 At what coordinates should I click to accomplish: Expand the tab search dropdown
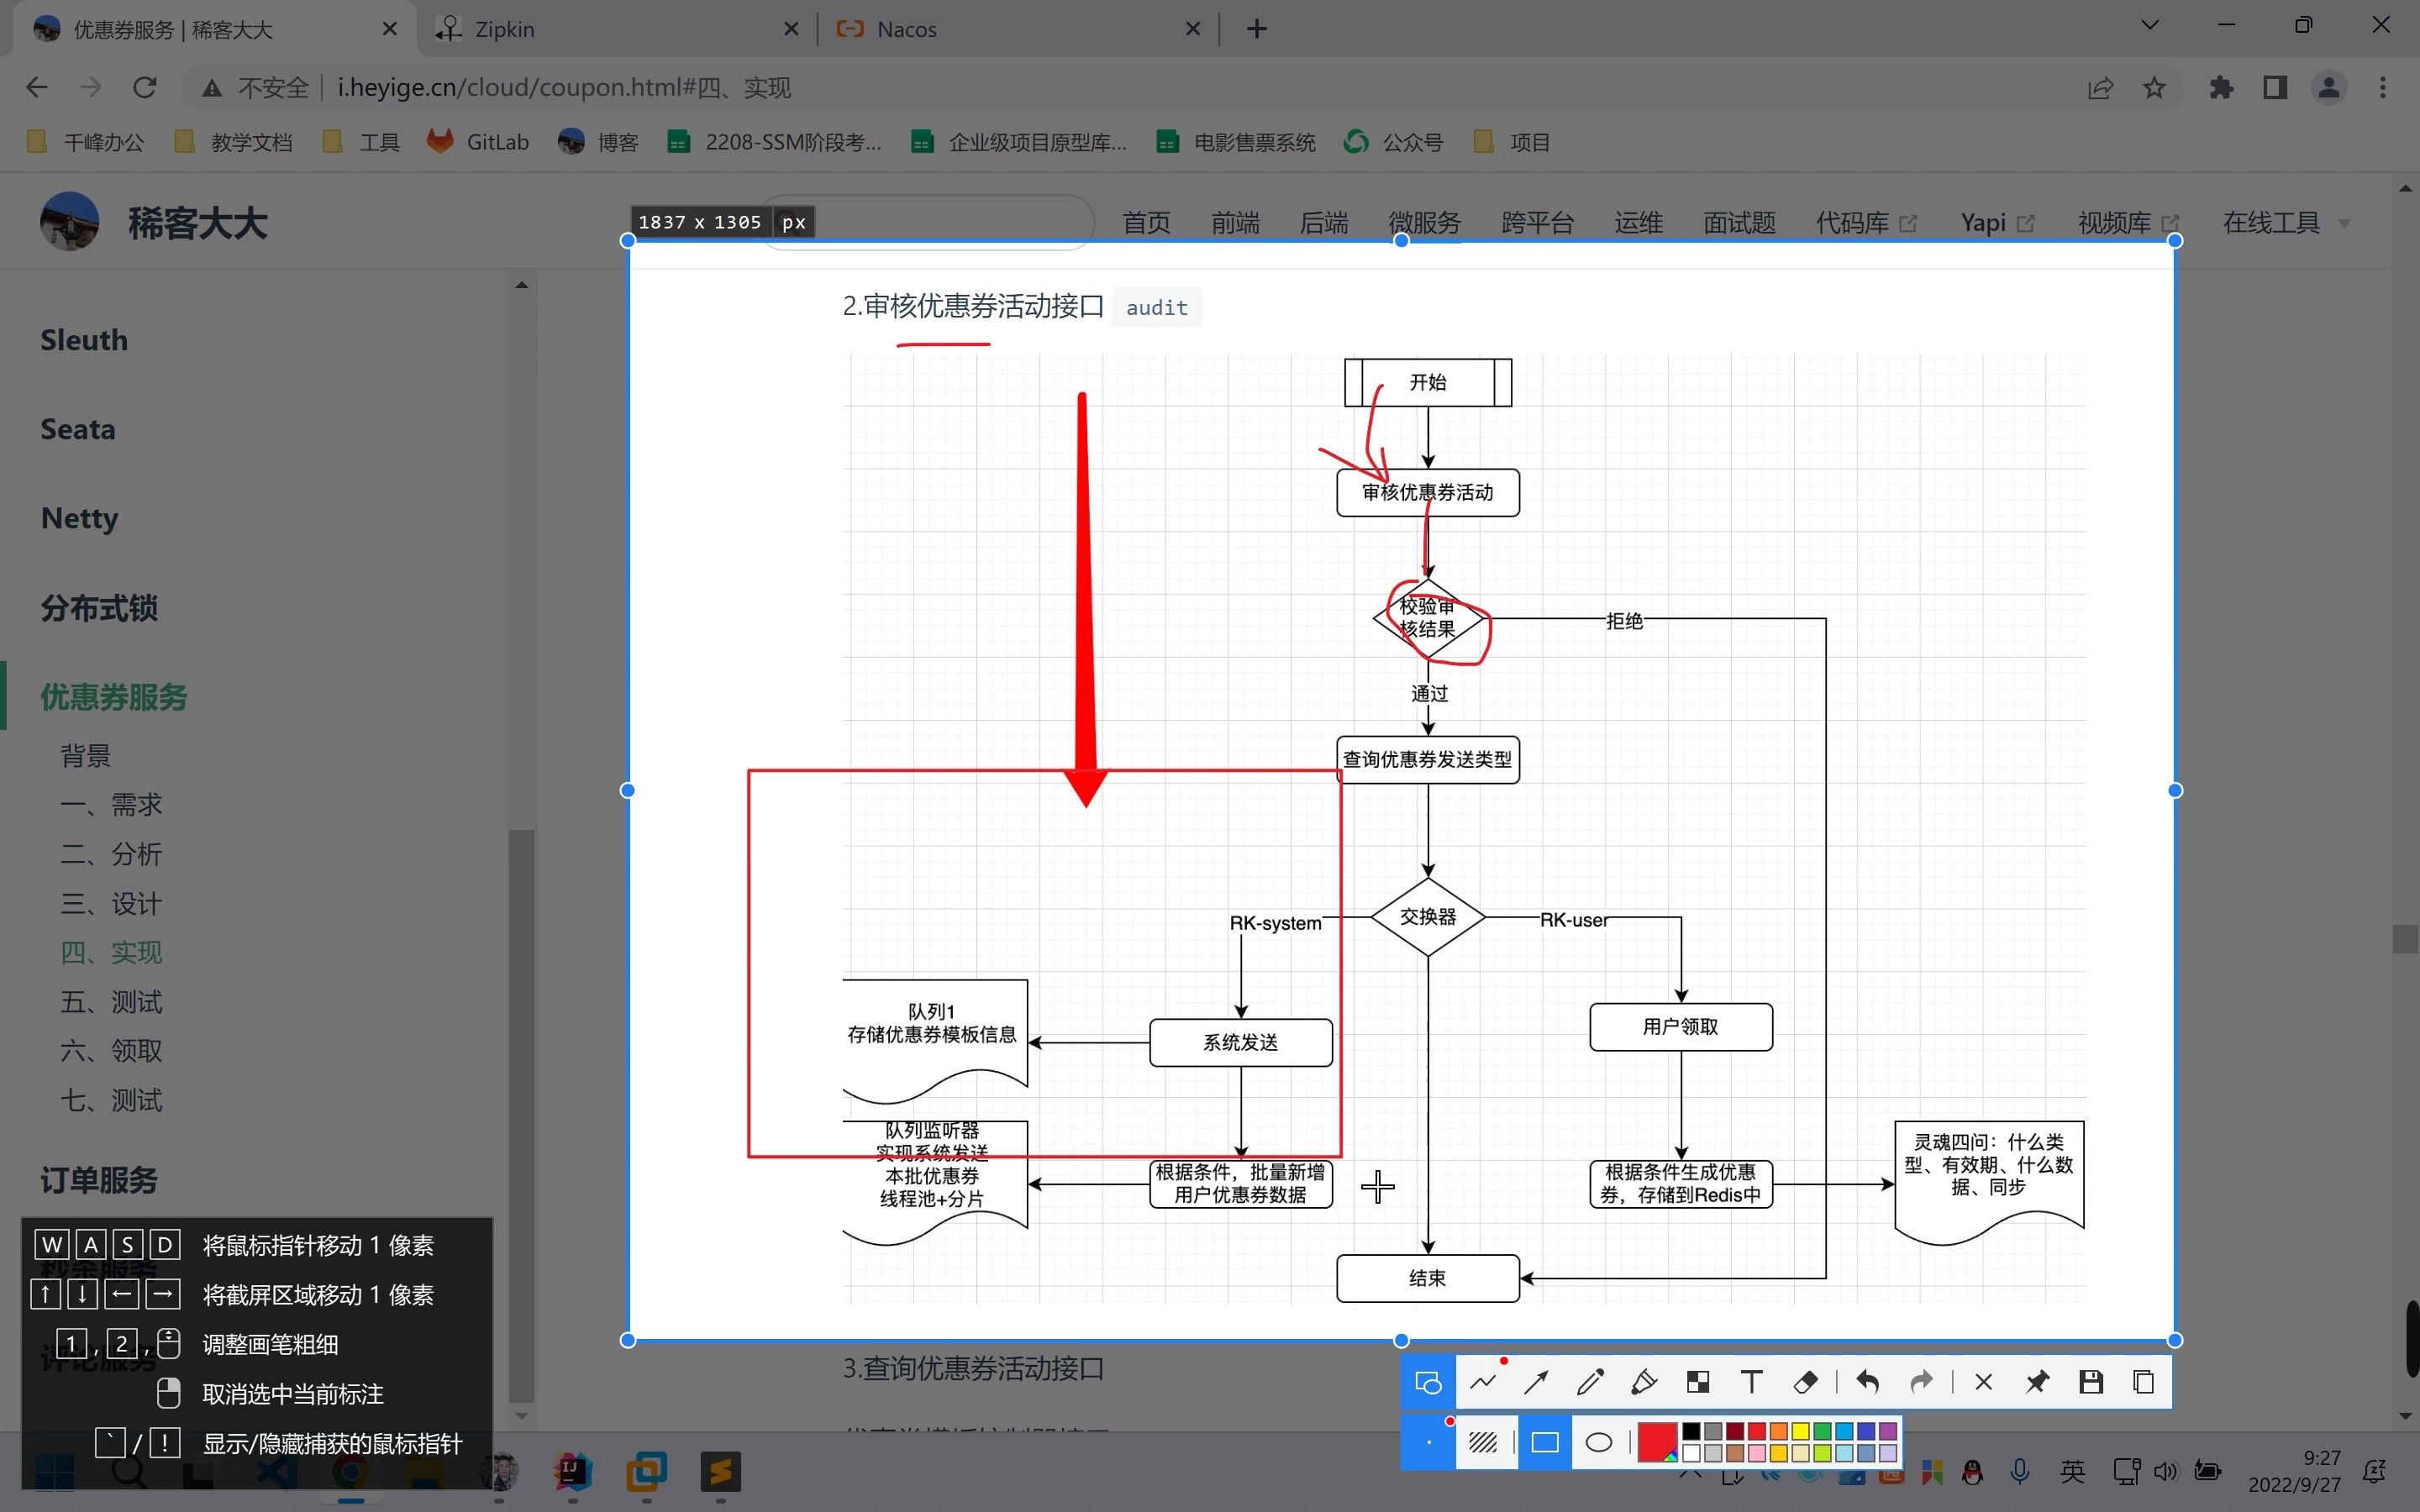click(2150, 25)
